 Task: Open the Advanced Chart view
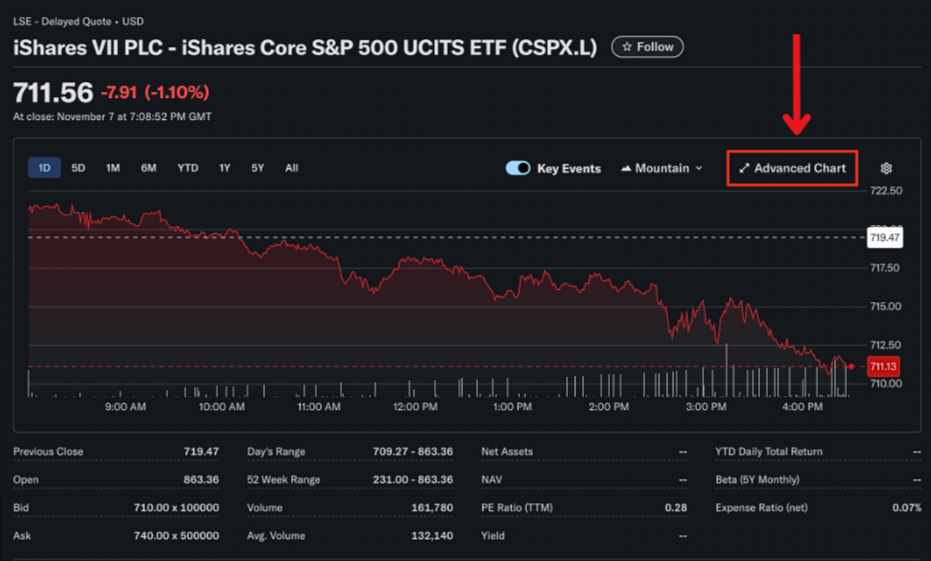point(793,169)
